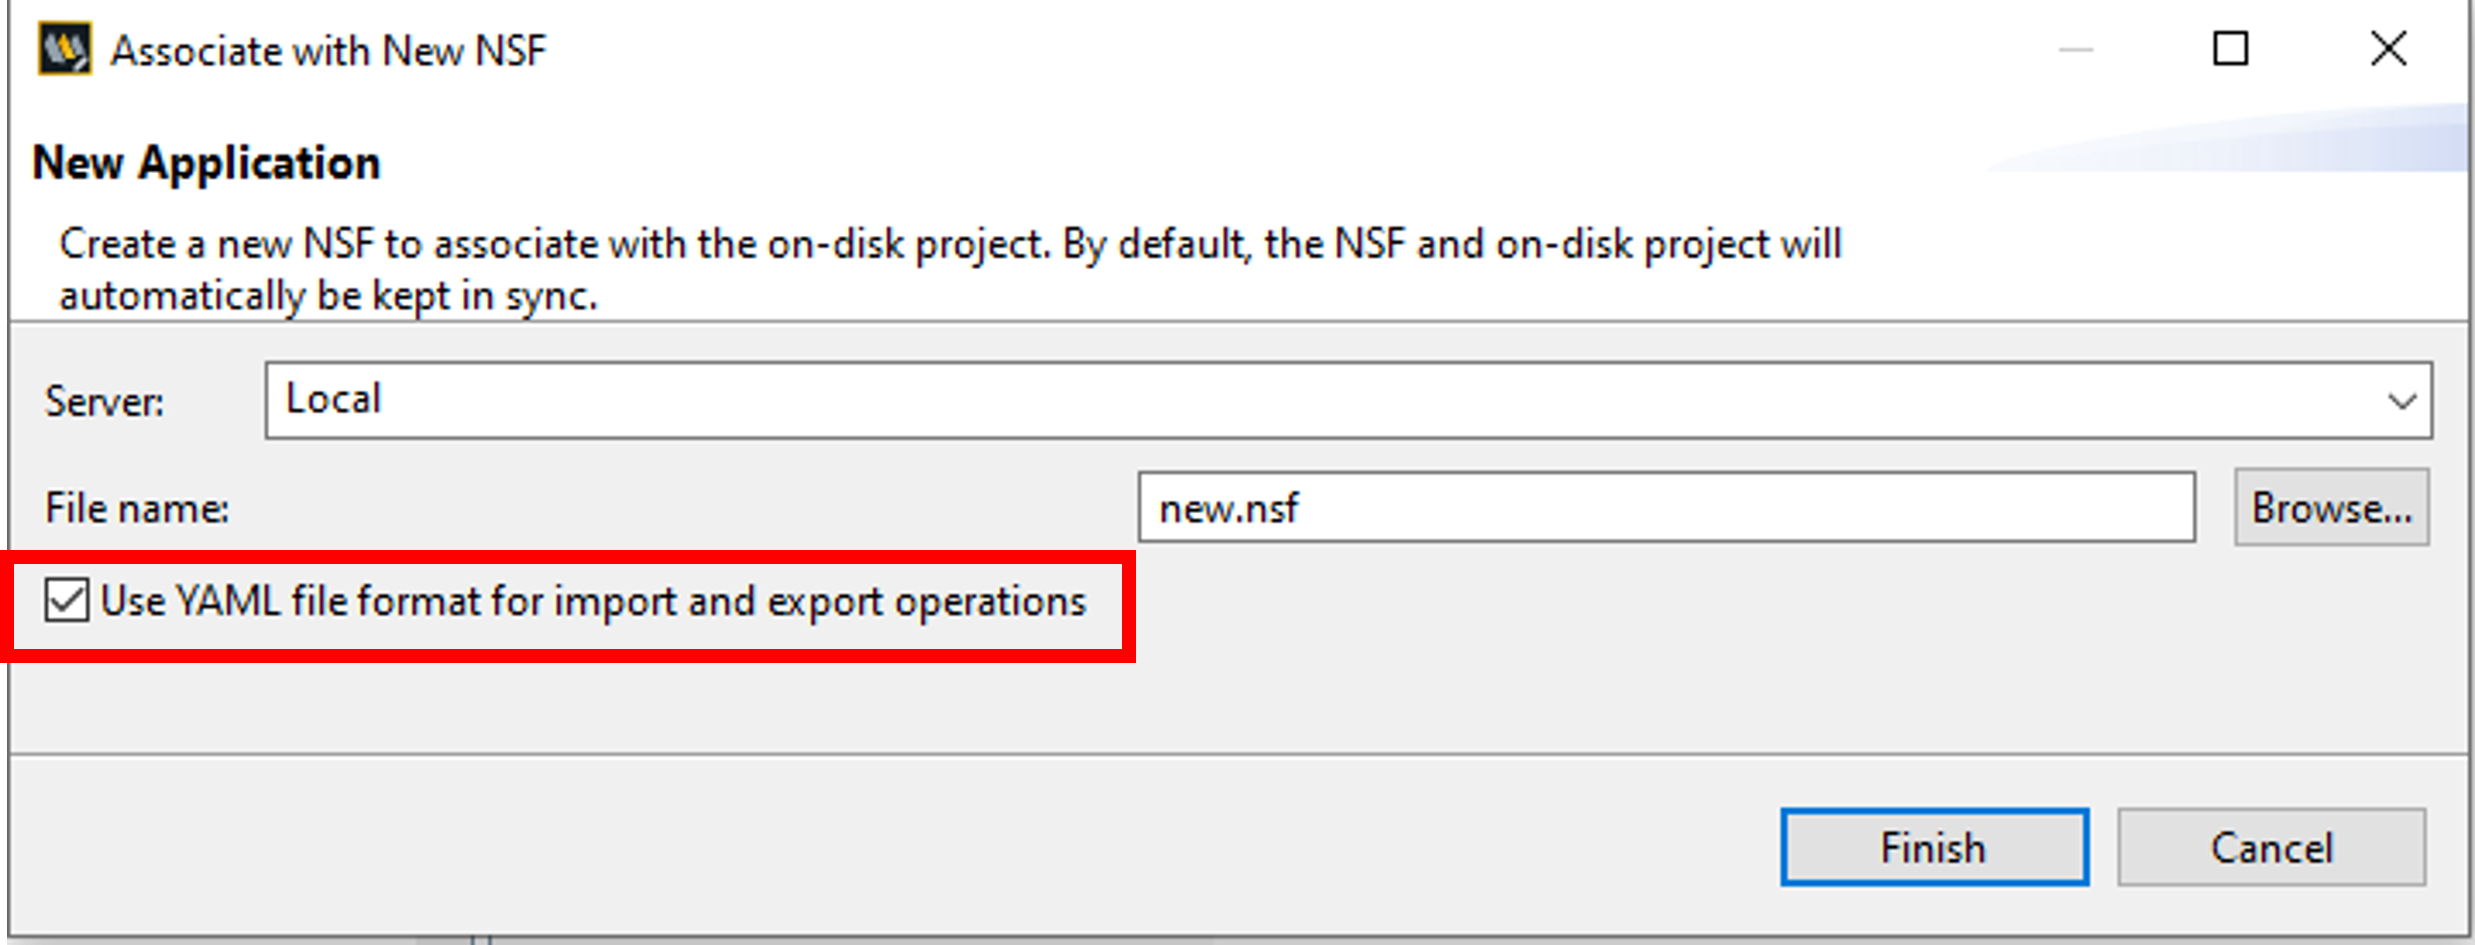Click the 'Associate with New NSF' title text
Image resolution: width=2475 pixels, height=945 pixels.
[328, 49]
